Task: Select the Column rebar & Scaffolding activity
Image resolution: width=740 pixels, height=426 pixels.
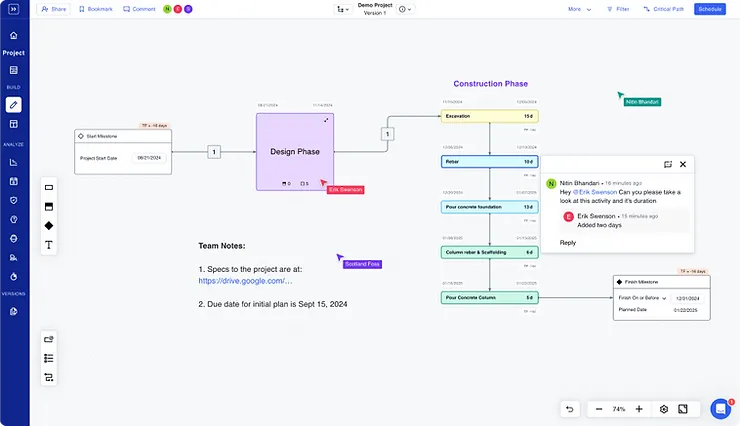Action: click(489, 252)
